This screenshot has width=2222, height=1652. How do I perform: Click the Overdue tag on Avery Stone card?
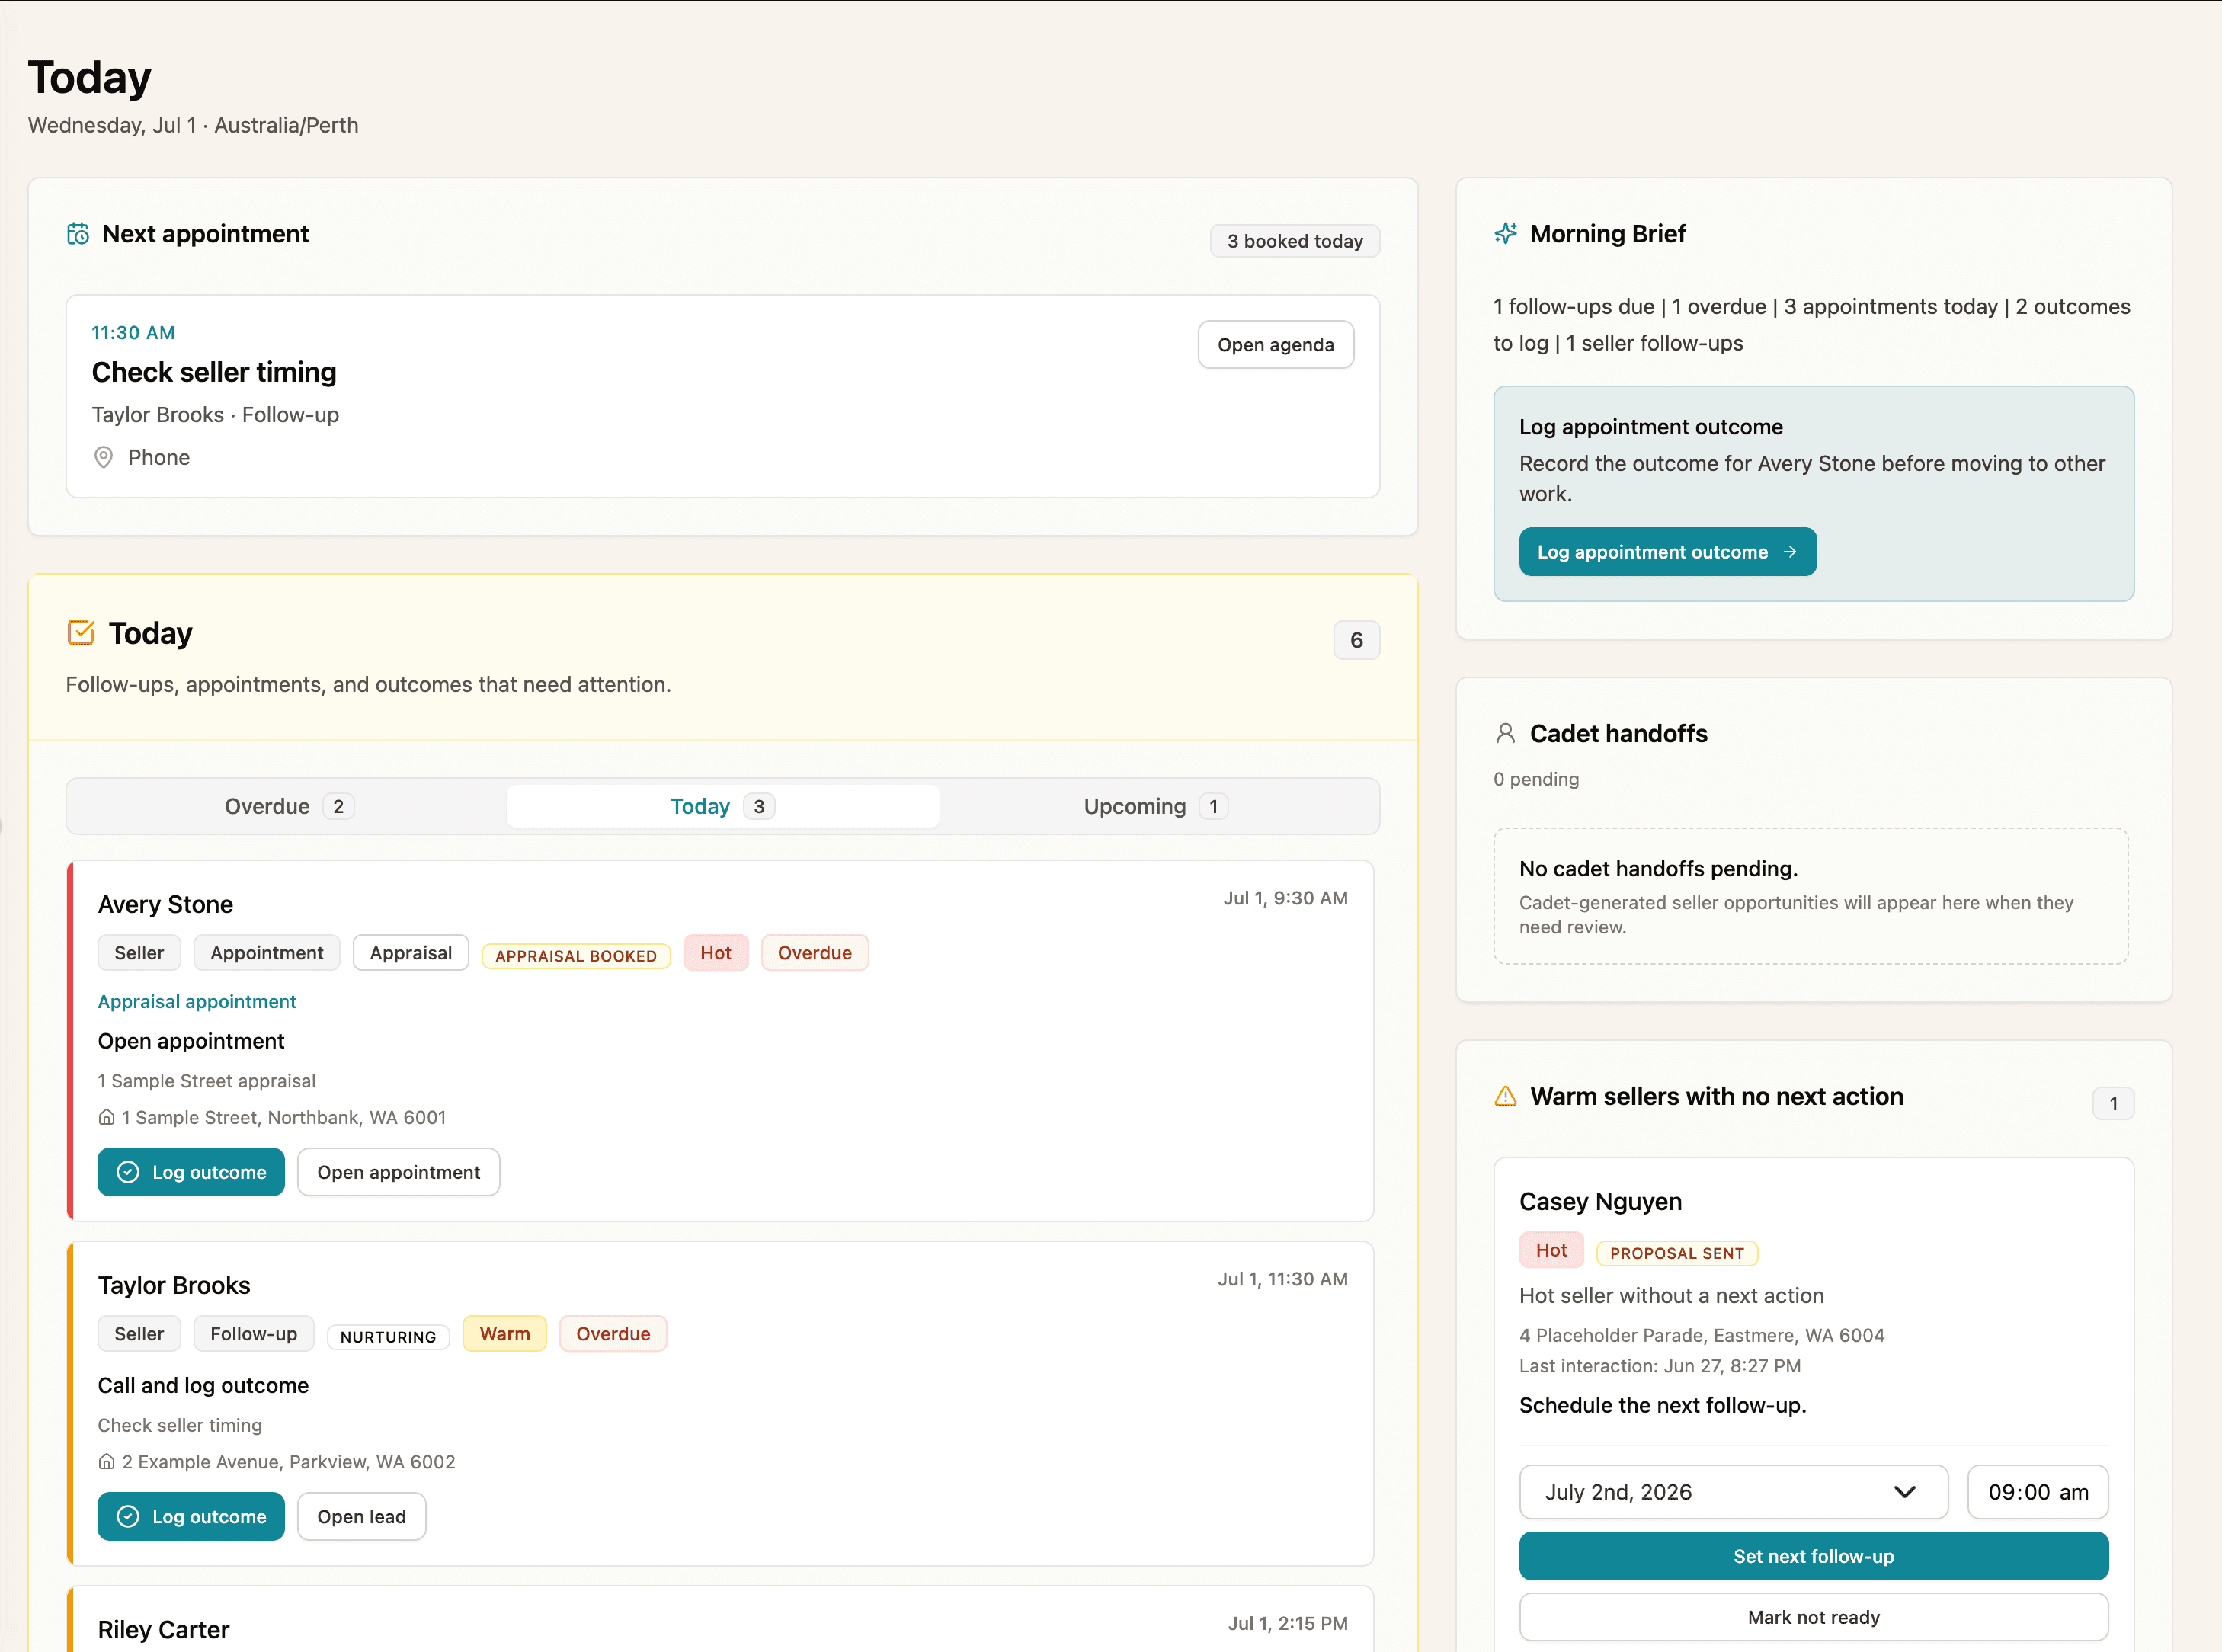(x=815, y=953)
